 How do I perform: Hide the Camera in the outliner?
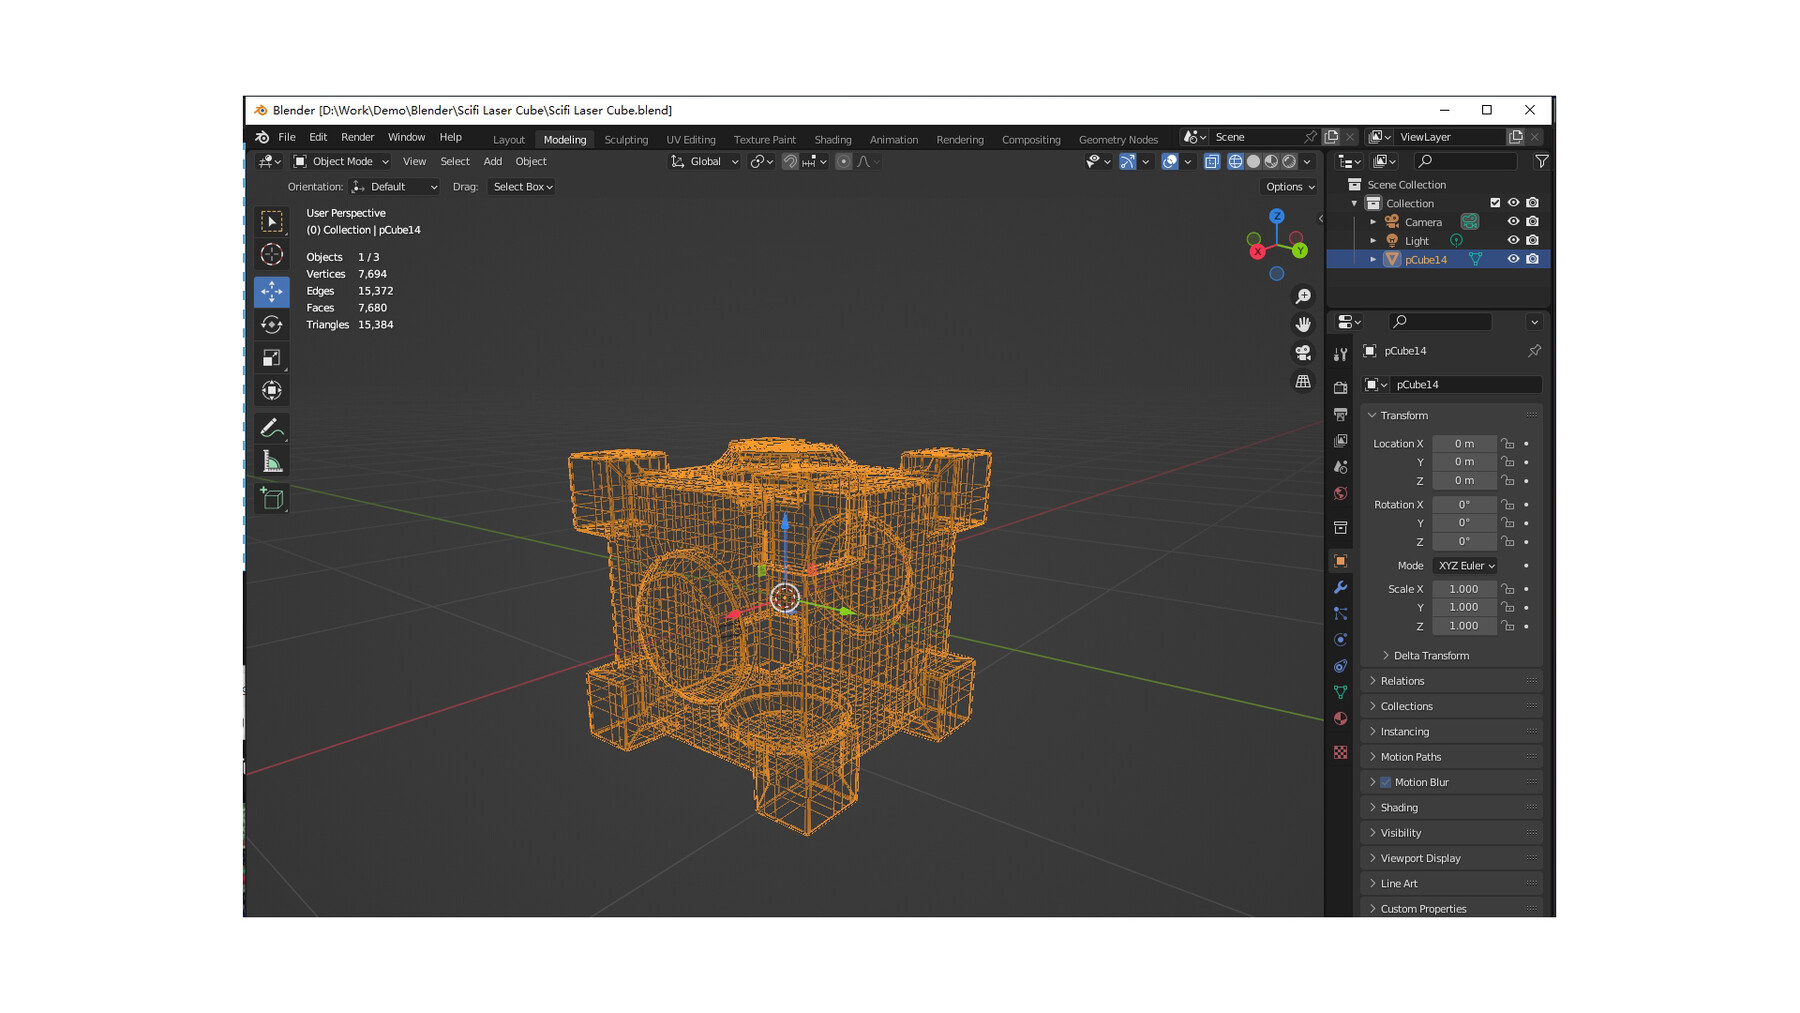(x=1513, y=221)
